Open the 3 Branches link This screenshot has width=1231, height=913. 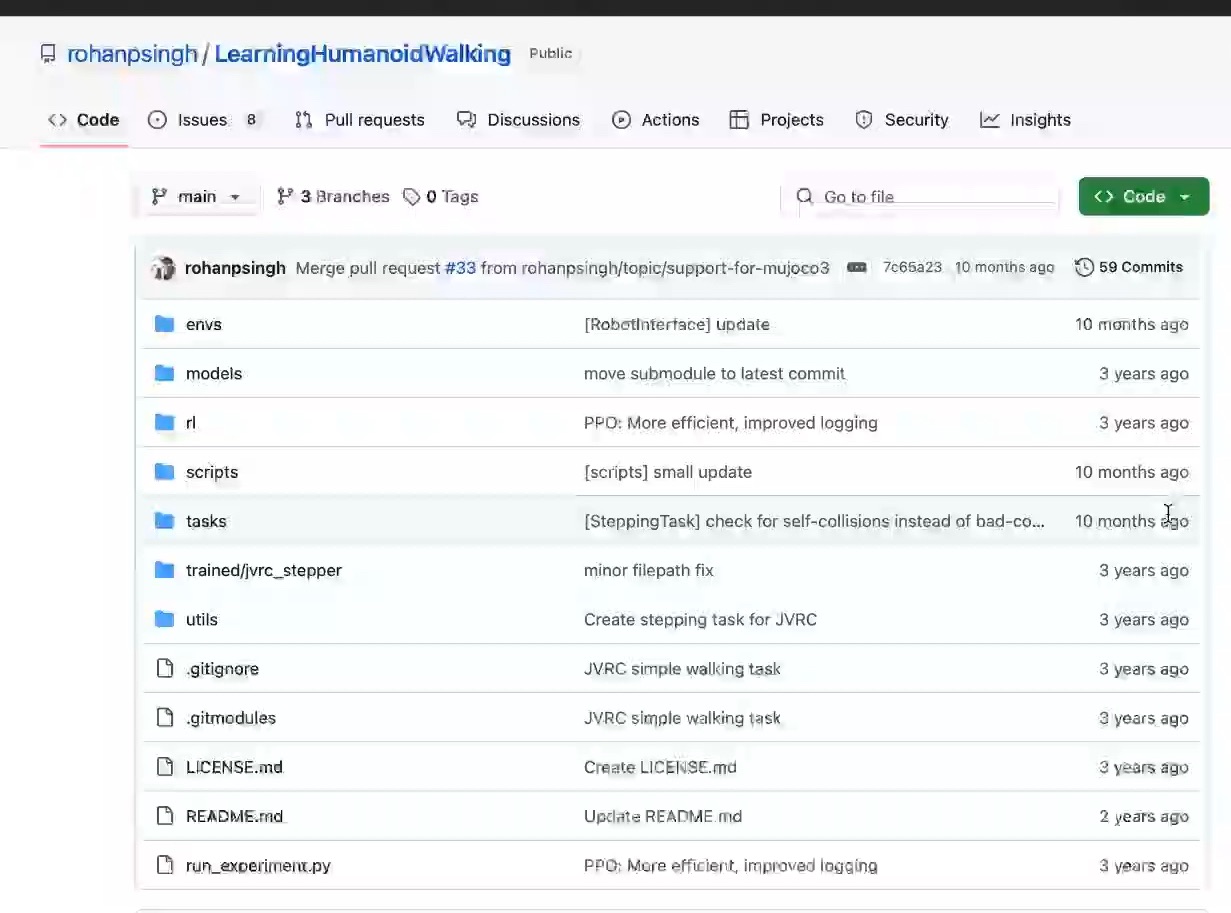[333, 197]
